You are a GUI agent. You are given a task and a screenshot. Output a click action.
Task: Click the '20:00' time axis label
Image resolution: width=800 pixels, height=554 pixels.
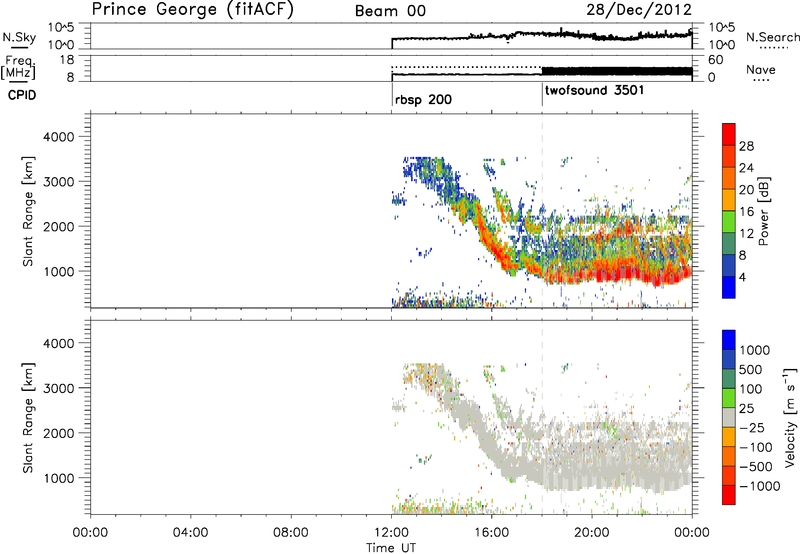click(x=592, y=533)
